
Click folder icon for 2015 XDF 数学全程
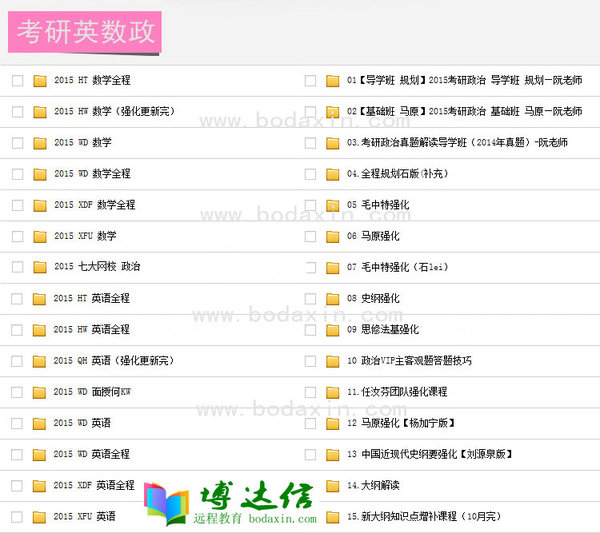(40, 205)
